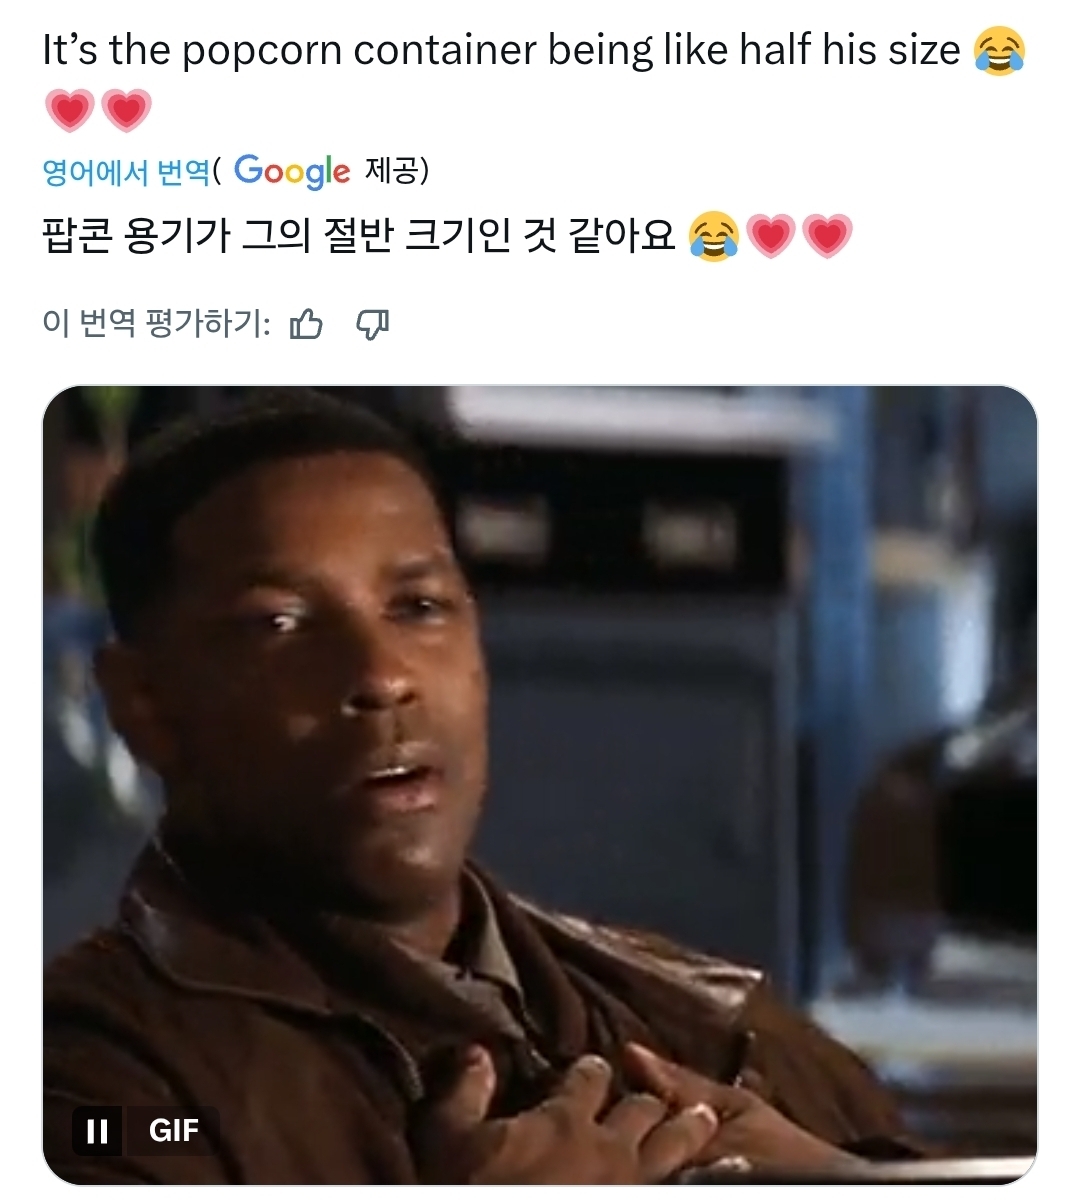1080x1201 pixels.
Task: Tap the first heart in the Korean translation
Action: pyautogui.click(x=770, y=236)
